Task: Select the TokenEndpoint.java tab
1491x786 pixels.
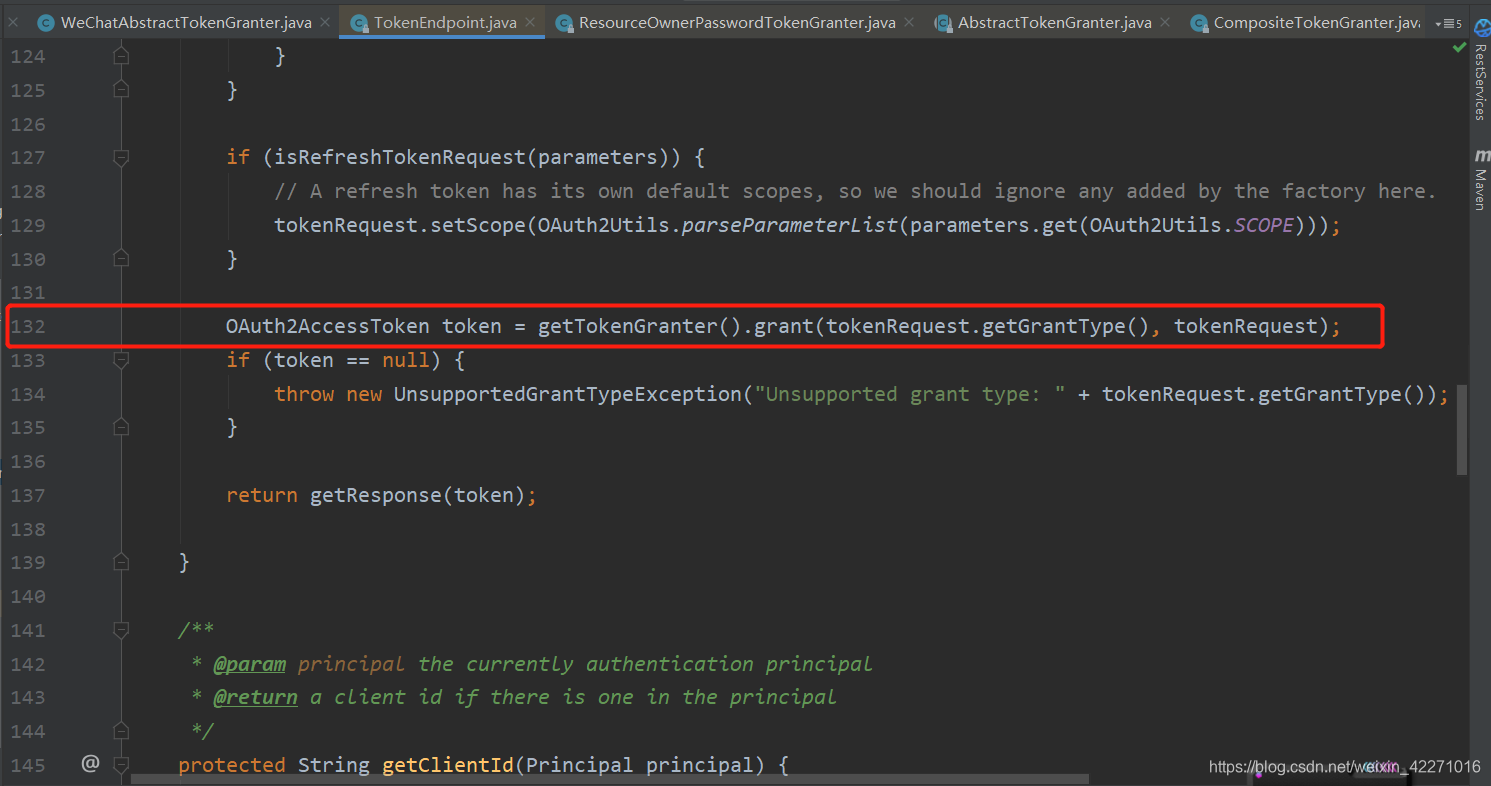Action: (445, 22)
